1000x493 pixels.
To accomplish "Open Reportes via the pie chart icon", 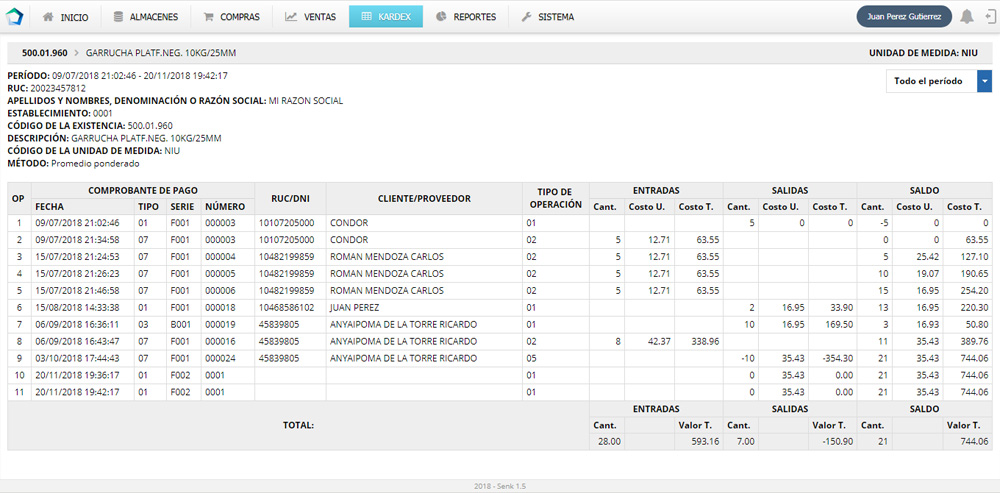I will pos(441,17).
